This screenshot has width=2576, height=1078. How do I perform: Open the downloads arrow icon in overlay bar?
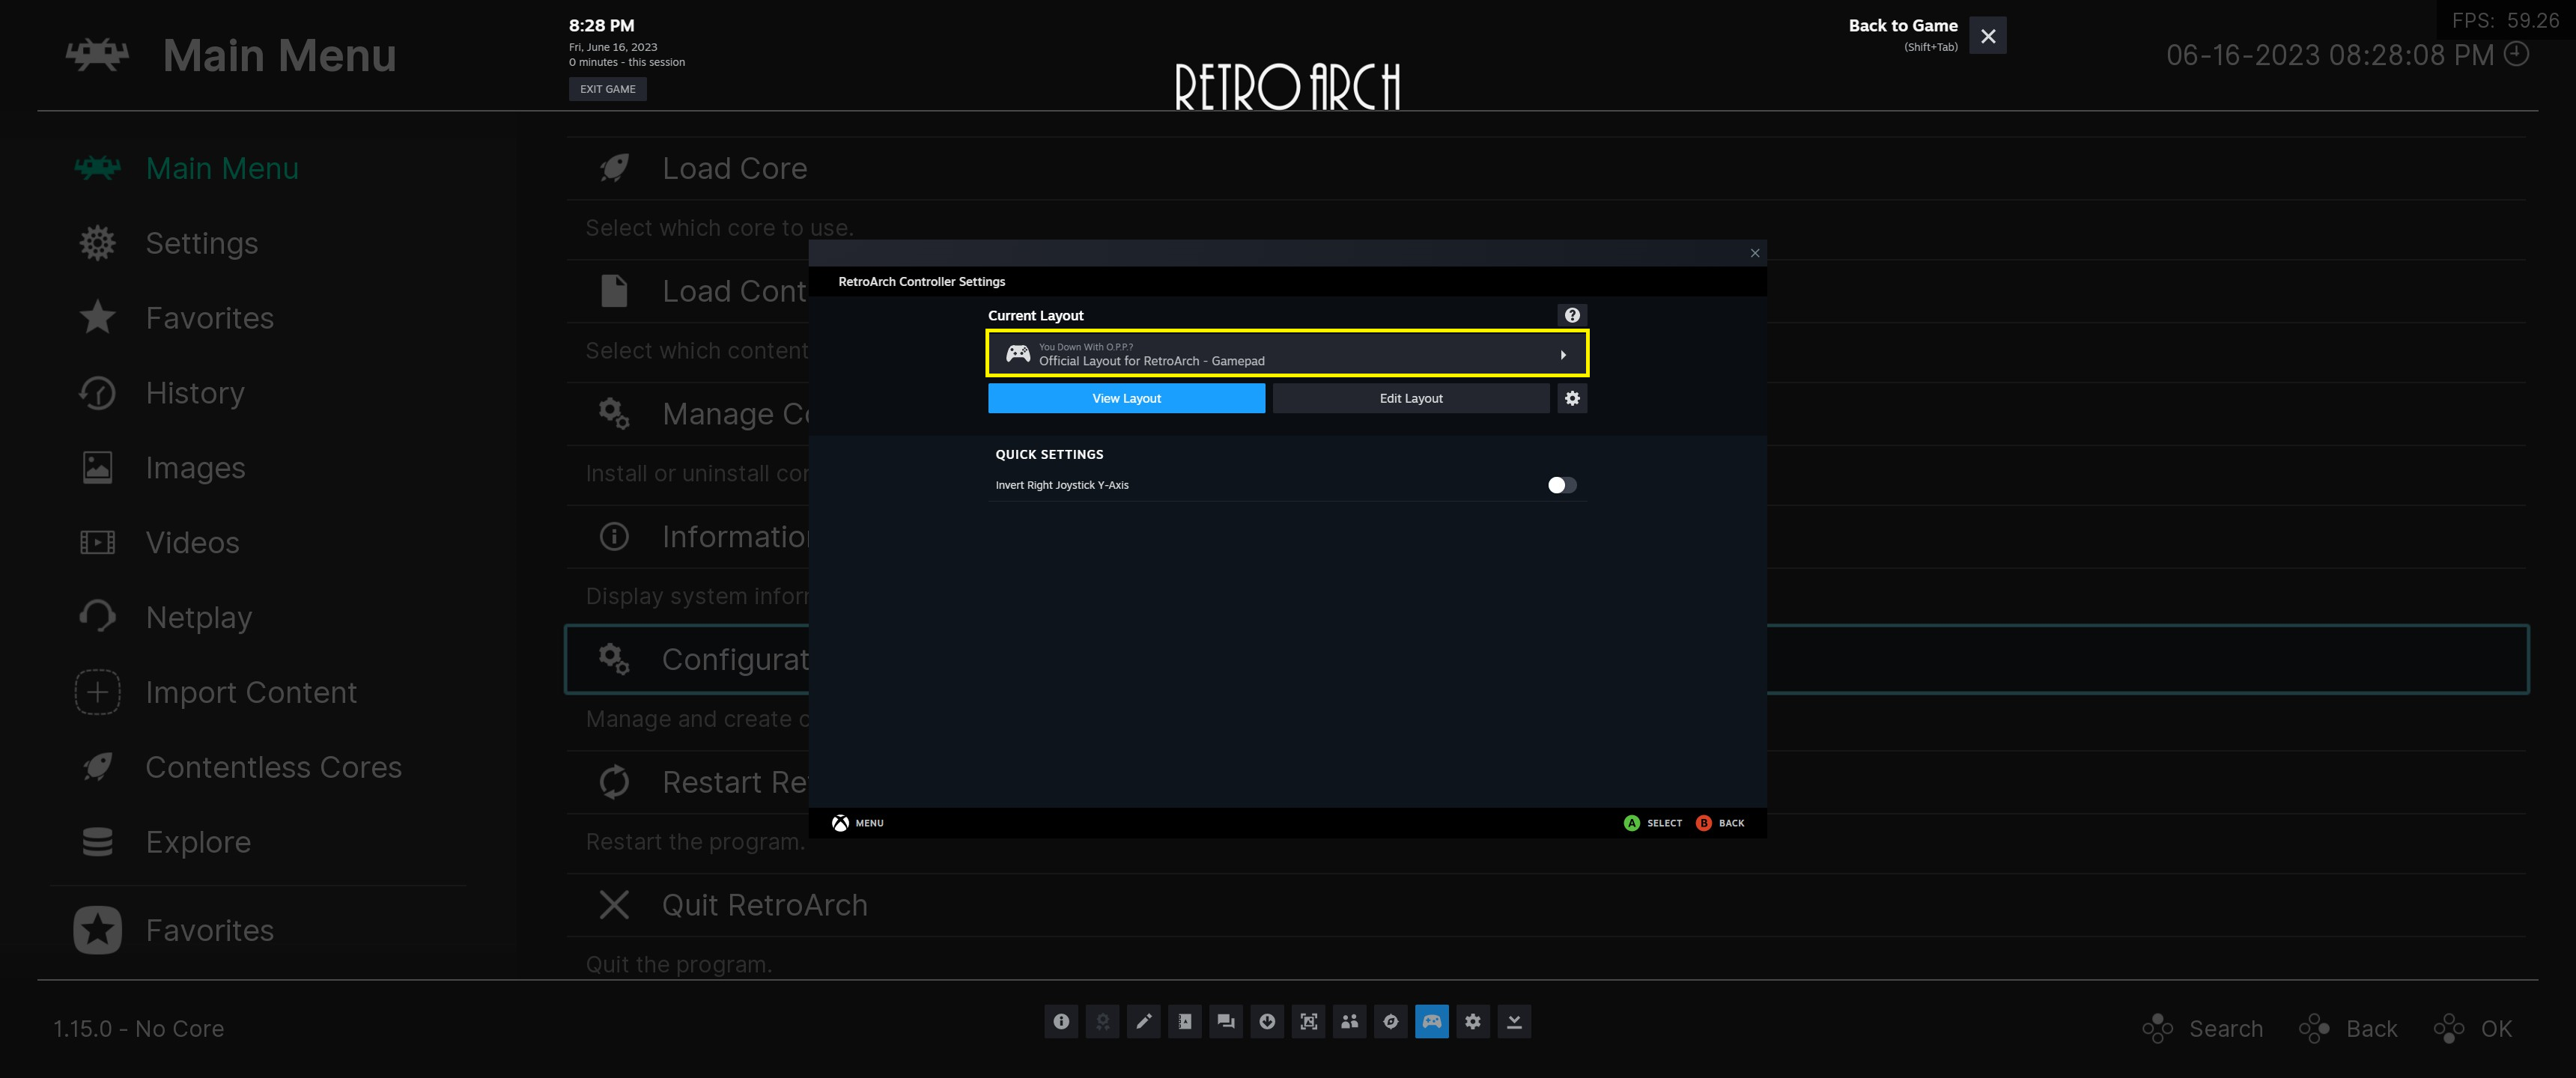[1267, 1021]
